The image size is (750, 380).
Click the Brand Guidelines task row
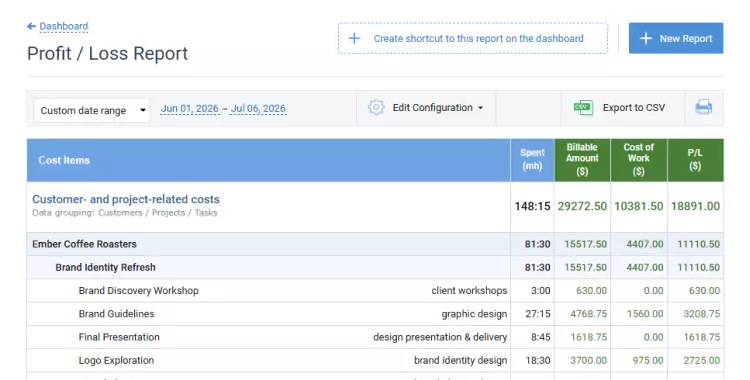[x=375, y=314]
